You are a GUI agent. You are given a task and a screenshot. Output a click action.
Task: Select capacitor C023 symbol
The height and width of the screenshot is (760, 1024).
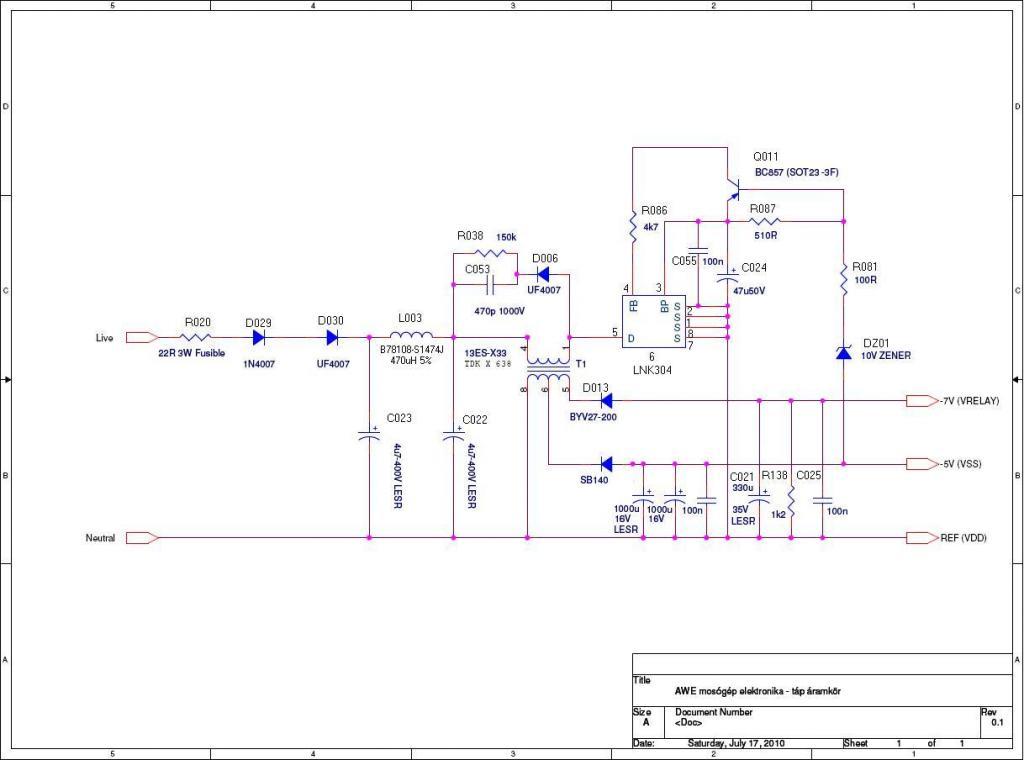pyautogui.click(x=369, y=435)
